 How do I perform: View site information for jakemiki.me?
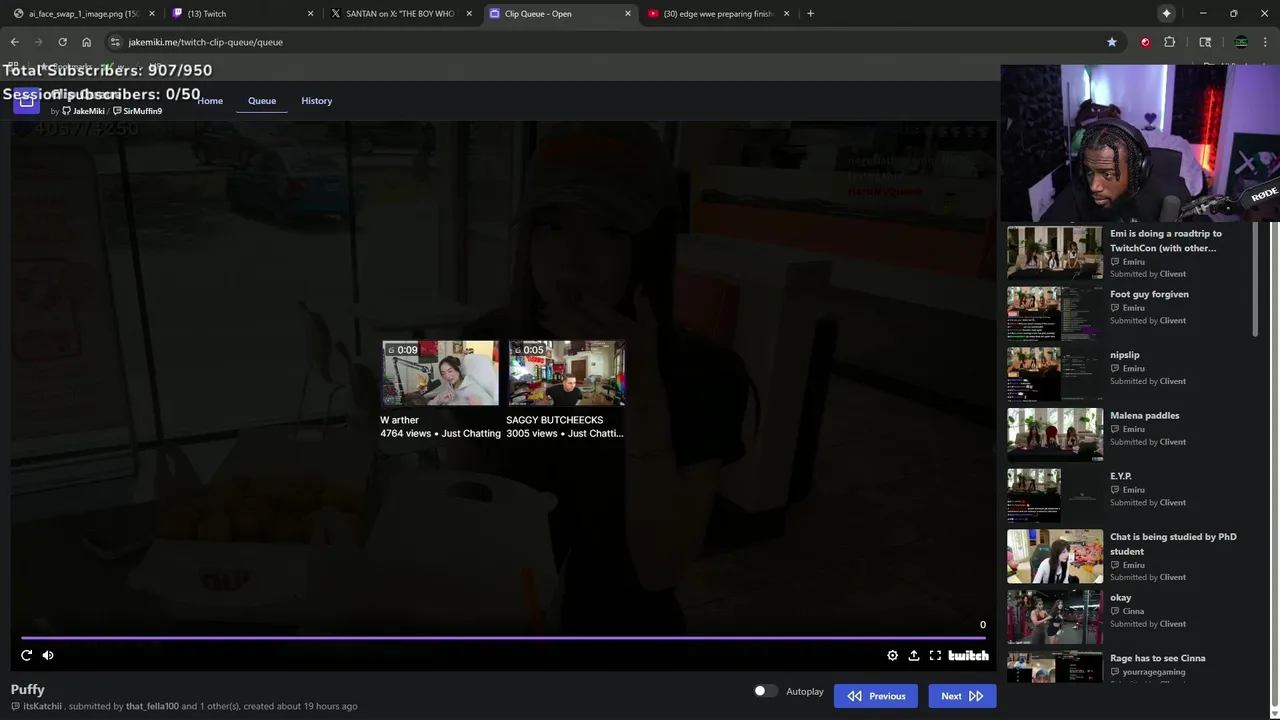pyautogui.click(x=115, y=42)
